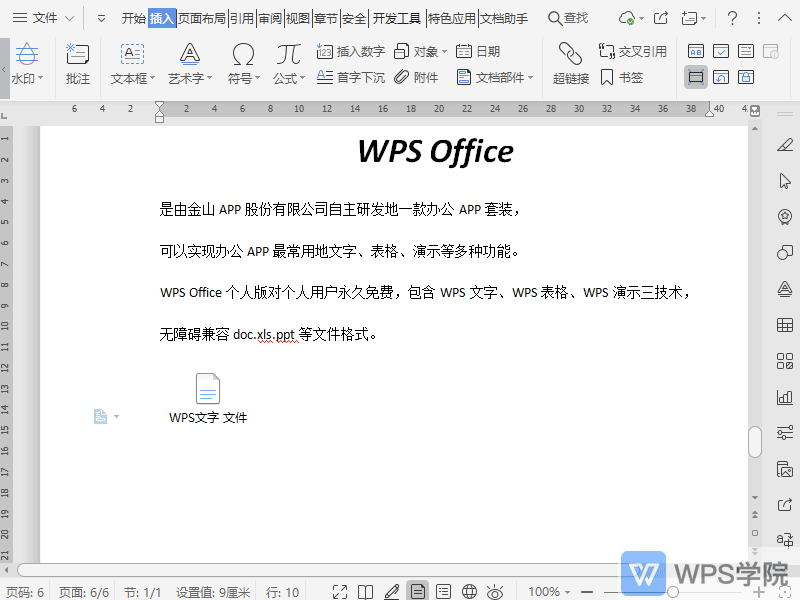Screen dimensions: 800x600
Task: Open the zoom percentage dropdown
Action: [548, 590]
